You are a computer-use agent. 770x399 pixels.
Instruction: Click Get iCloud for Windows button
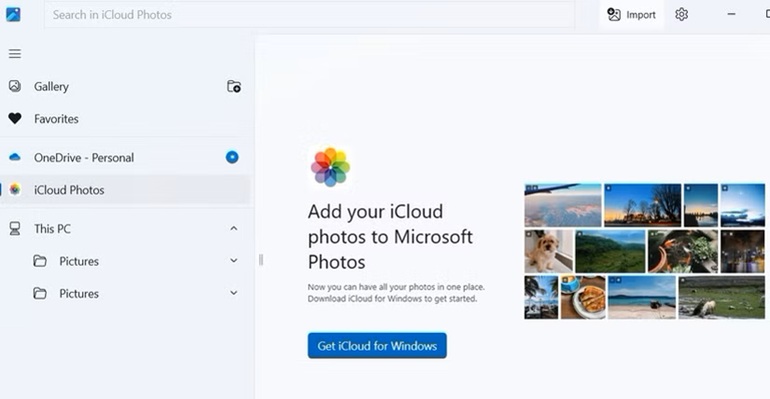[377, 346]
